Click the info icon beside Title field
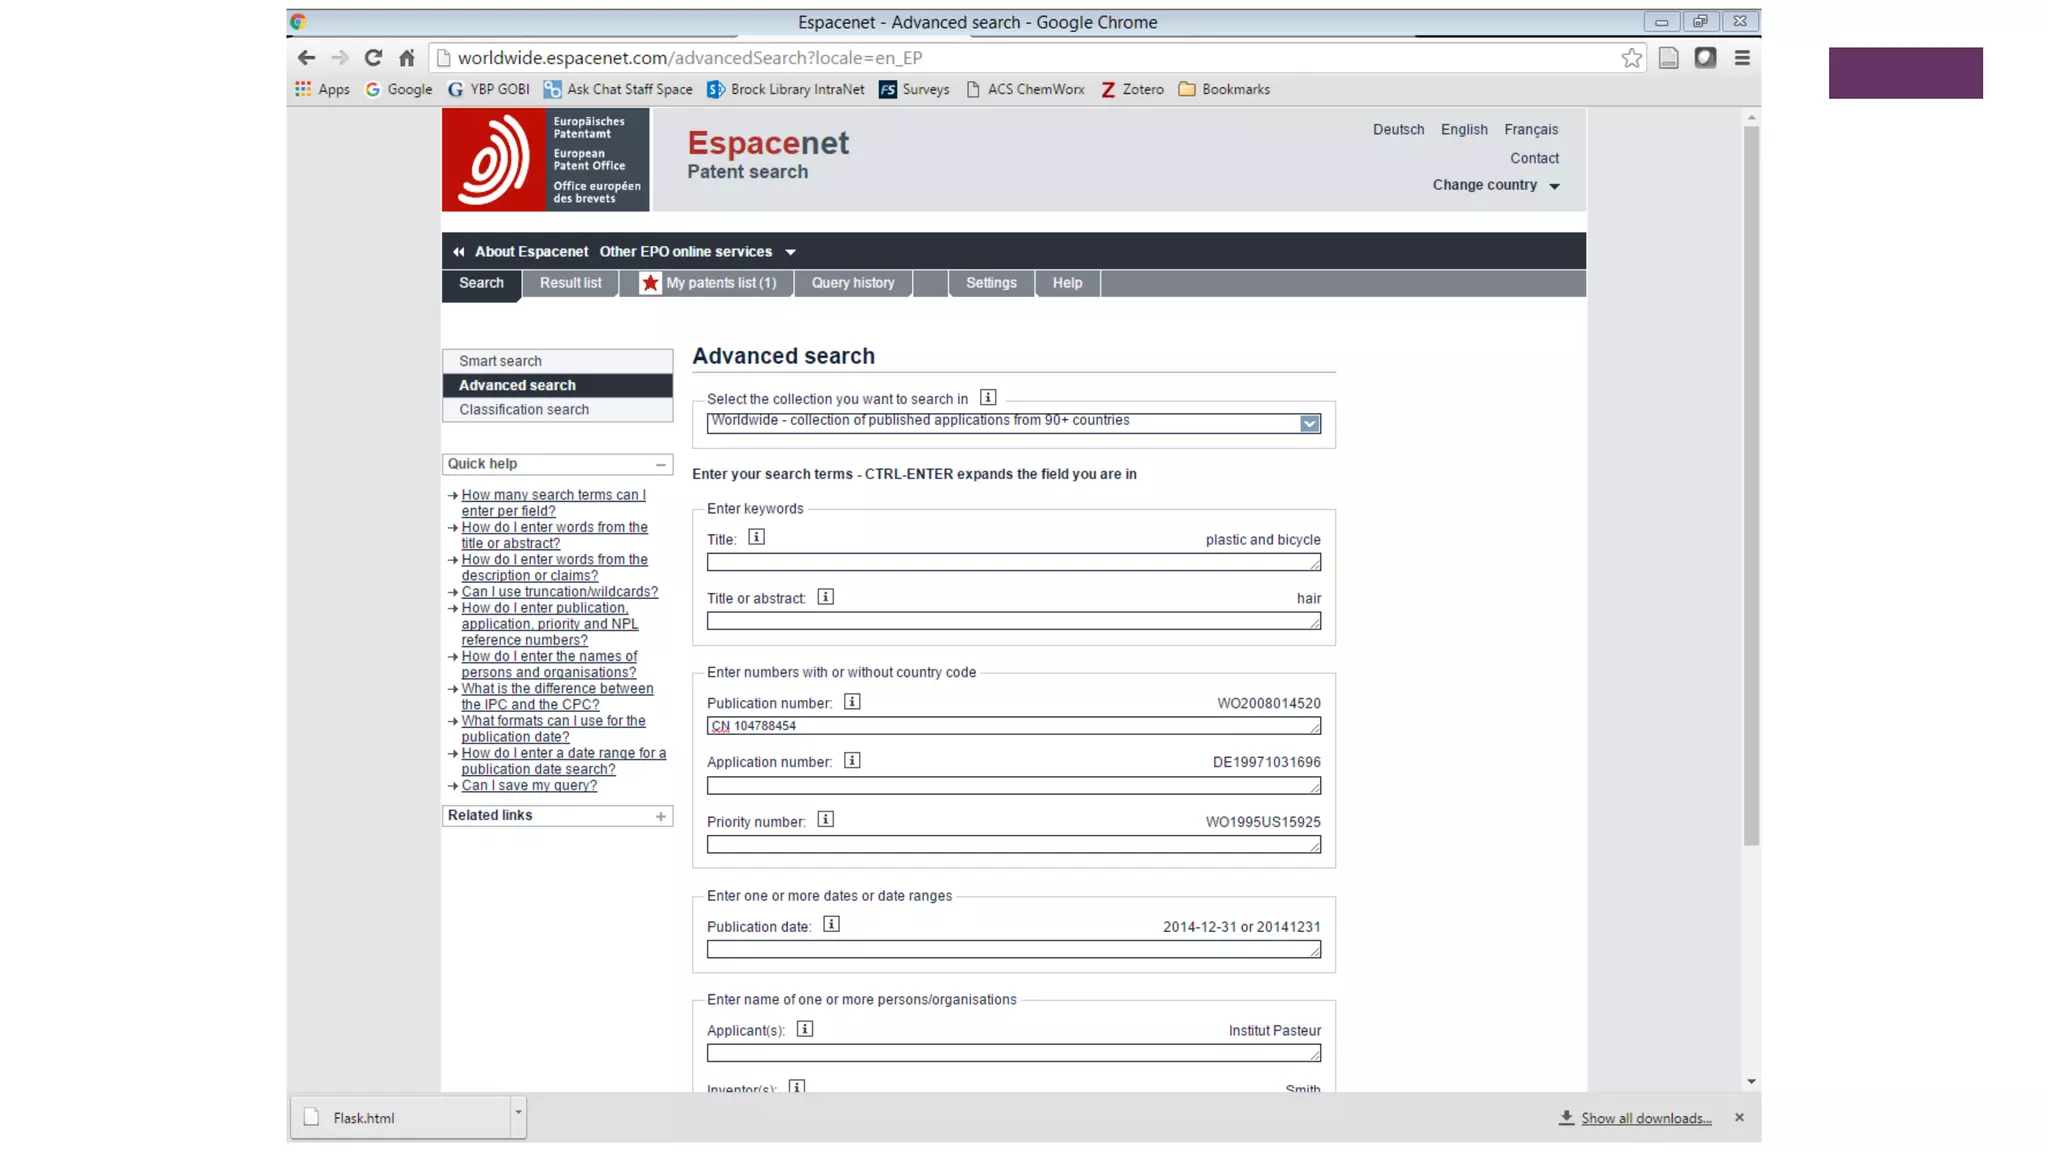Image resolution: width=2048 pixels, height=1152 pixels. click(756, 538)
